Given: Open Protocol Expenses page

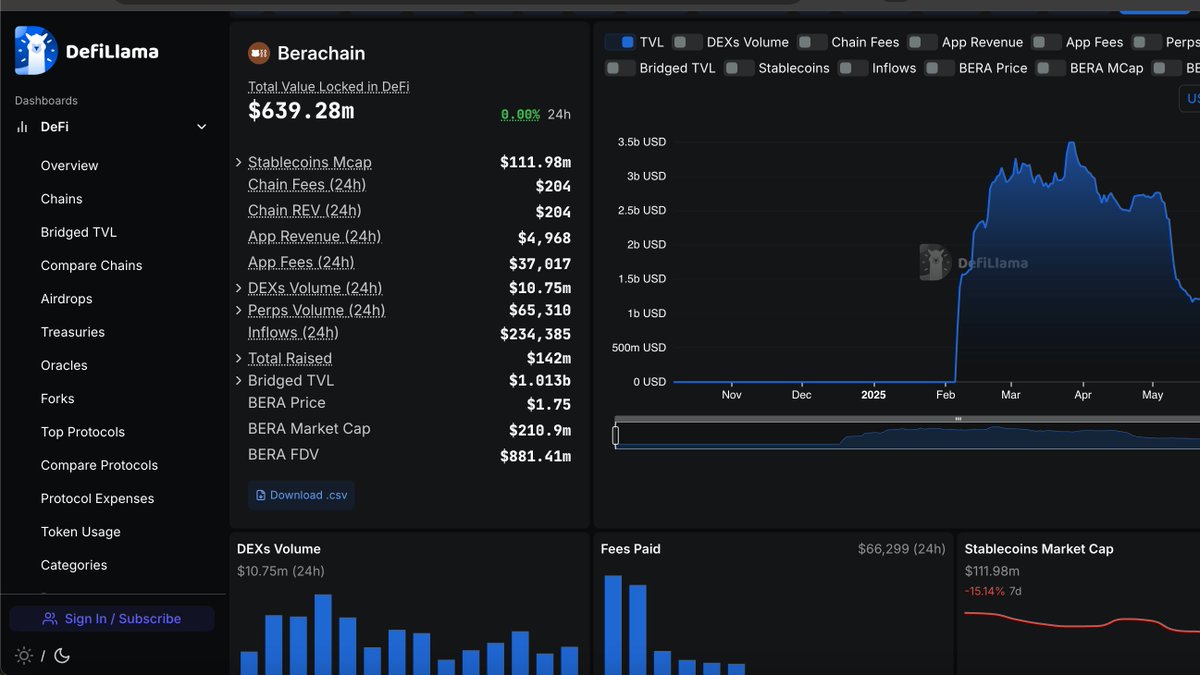Looking at the screenshot, I should (x=97, y=499).
